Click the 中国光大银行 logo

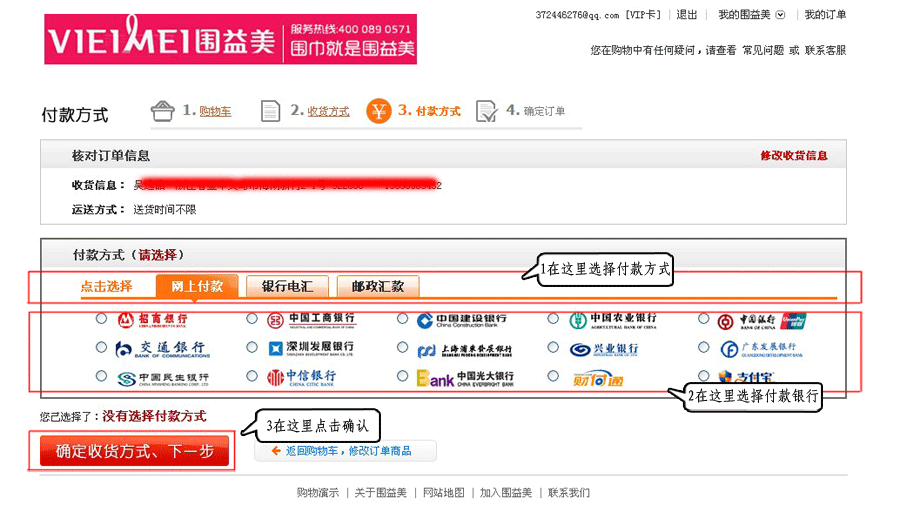click(x=465, y=378)
